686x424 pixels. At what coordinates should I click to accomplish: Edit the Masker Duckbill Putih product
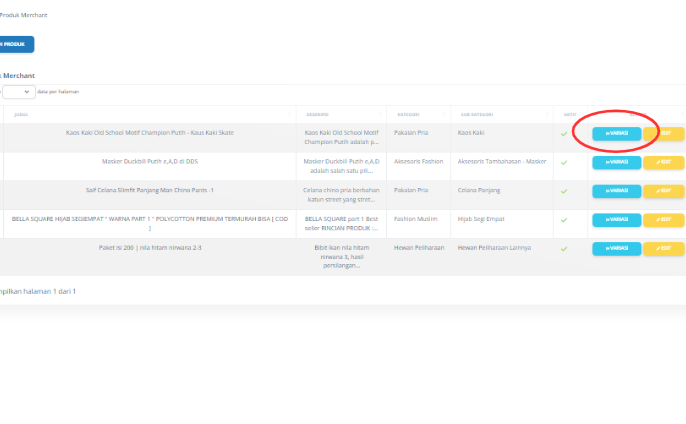(664, 162)
